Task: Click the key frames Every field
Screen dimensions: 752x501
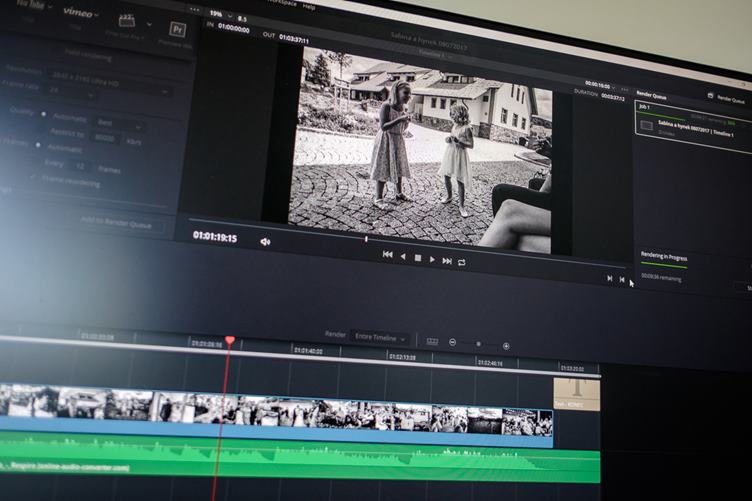Action: pyautogui.click(x=79, y=165)
